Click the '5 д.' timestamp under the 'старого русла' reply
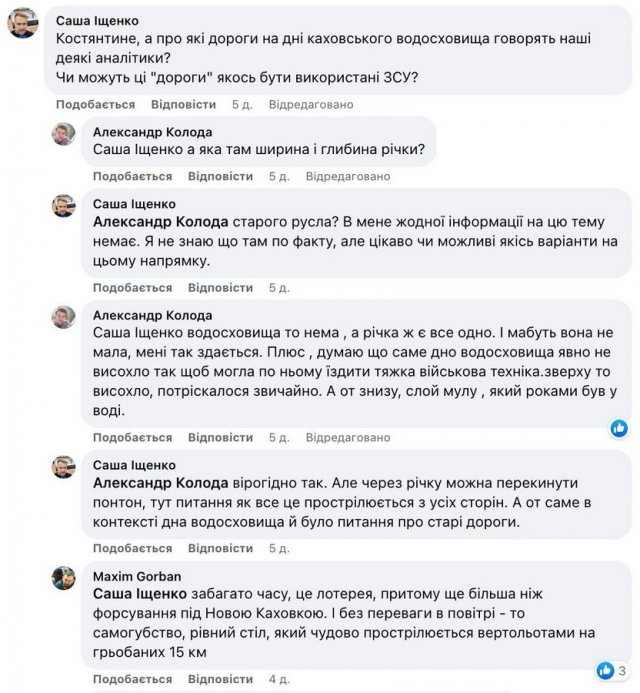Viewport: 640px width, 693px height. [x=278, y=288]
